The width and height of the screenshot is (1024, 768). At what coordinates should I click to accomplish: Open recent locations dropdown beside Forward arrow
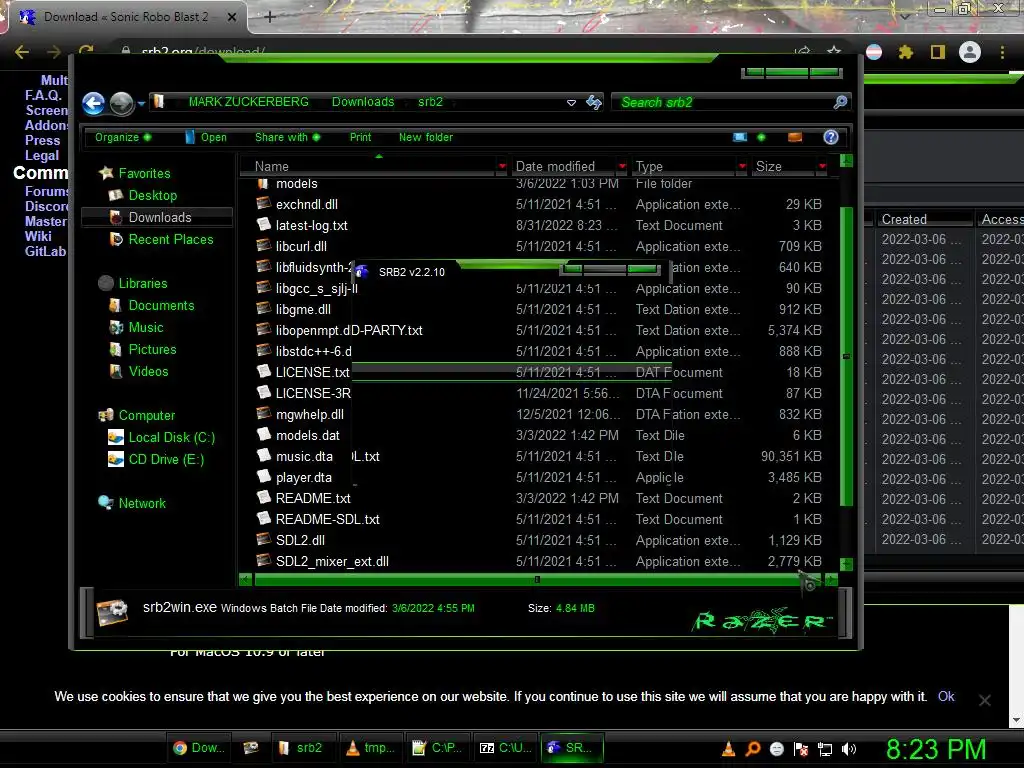coord(141,103)
